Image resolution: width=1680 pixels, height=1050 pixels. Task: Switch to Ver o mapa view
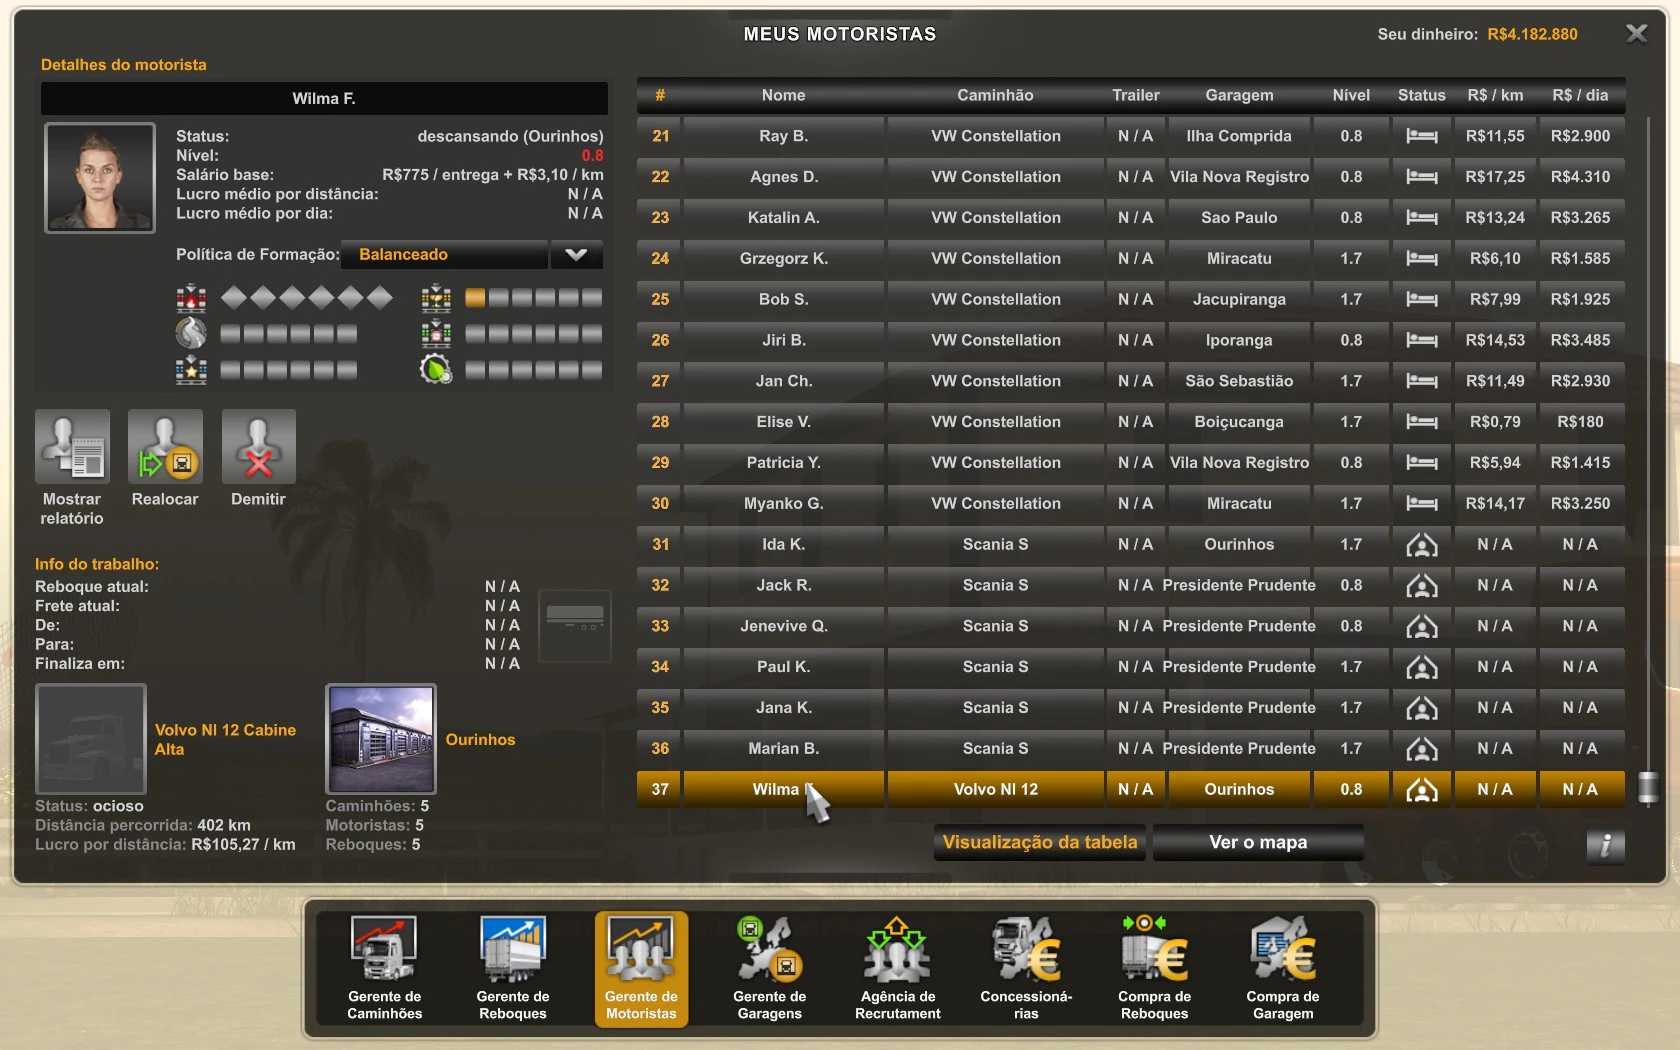[1257, 842]
